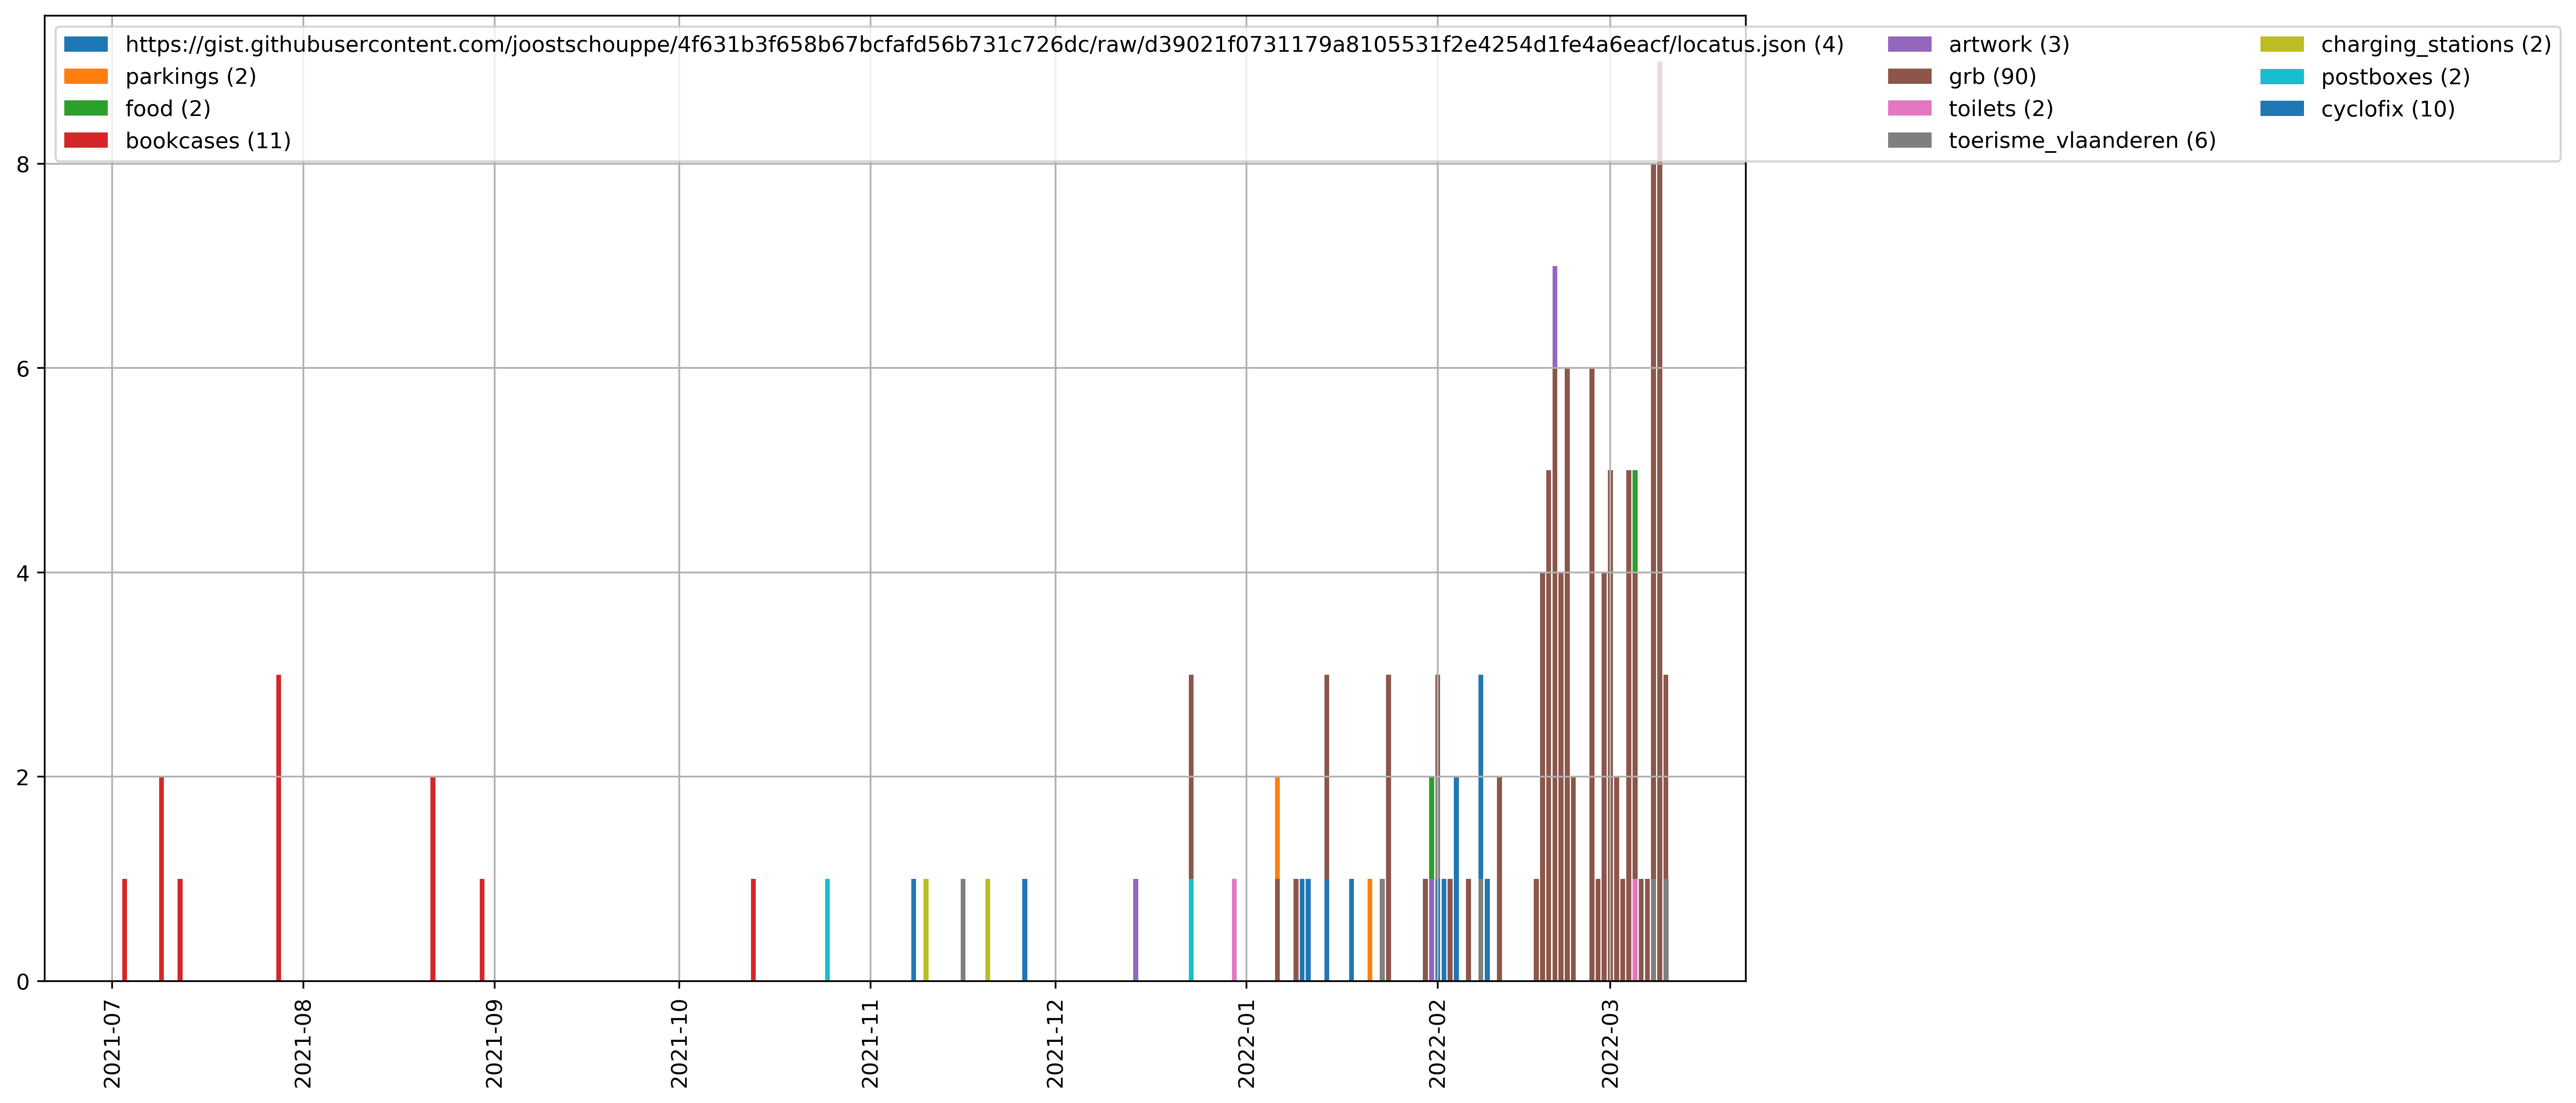
Task: Click the 2021-08 x-axis tick label
Action: (x=303, y=1043)
